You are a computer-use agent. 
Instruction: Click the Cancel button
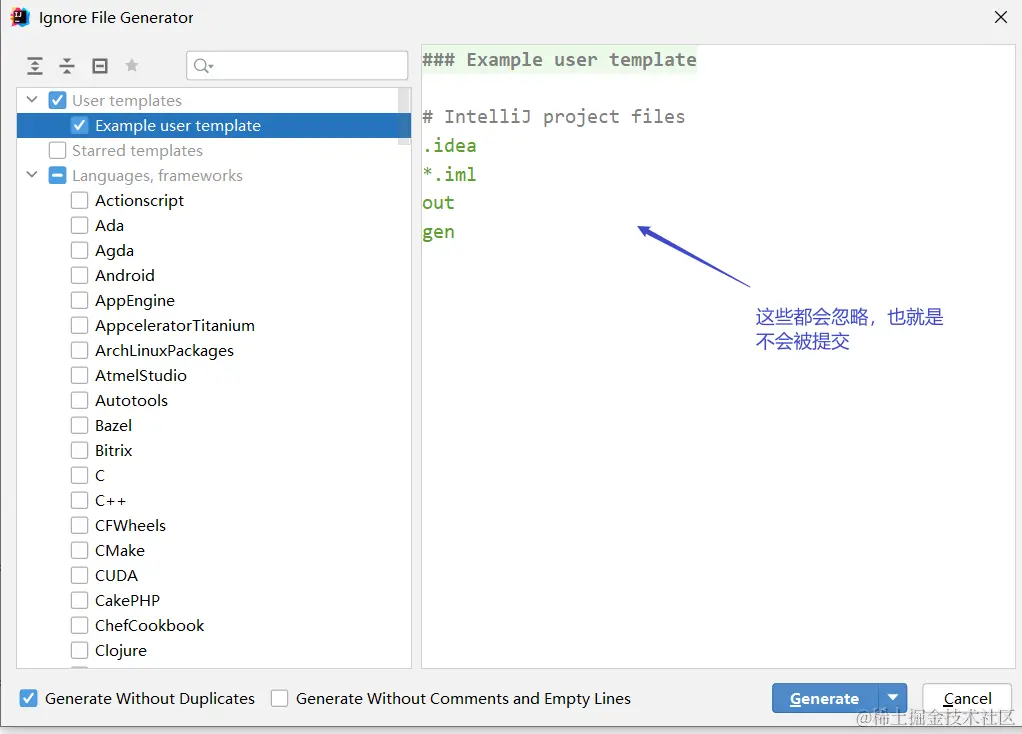click(x=967, y=698)
